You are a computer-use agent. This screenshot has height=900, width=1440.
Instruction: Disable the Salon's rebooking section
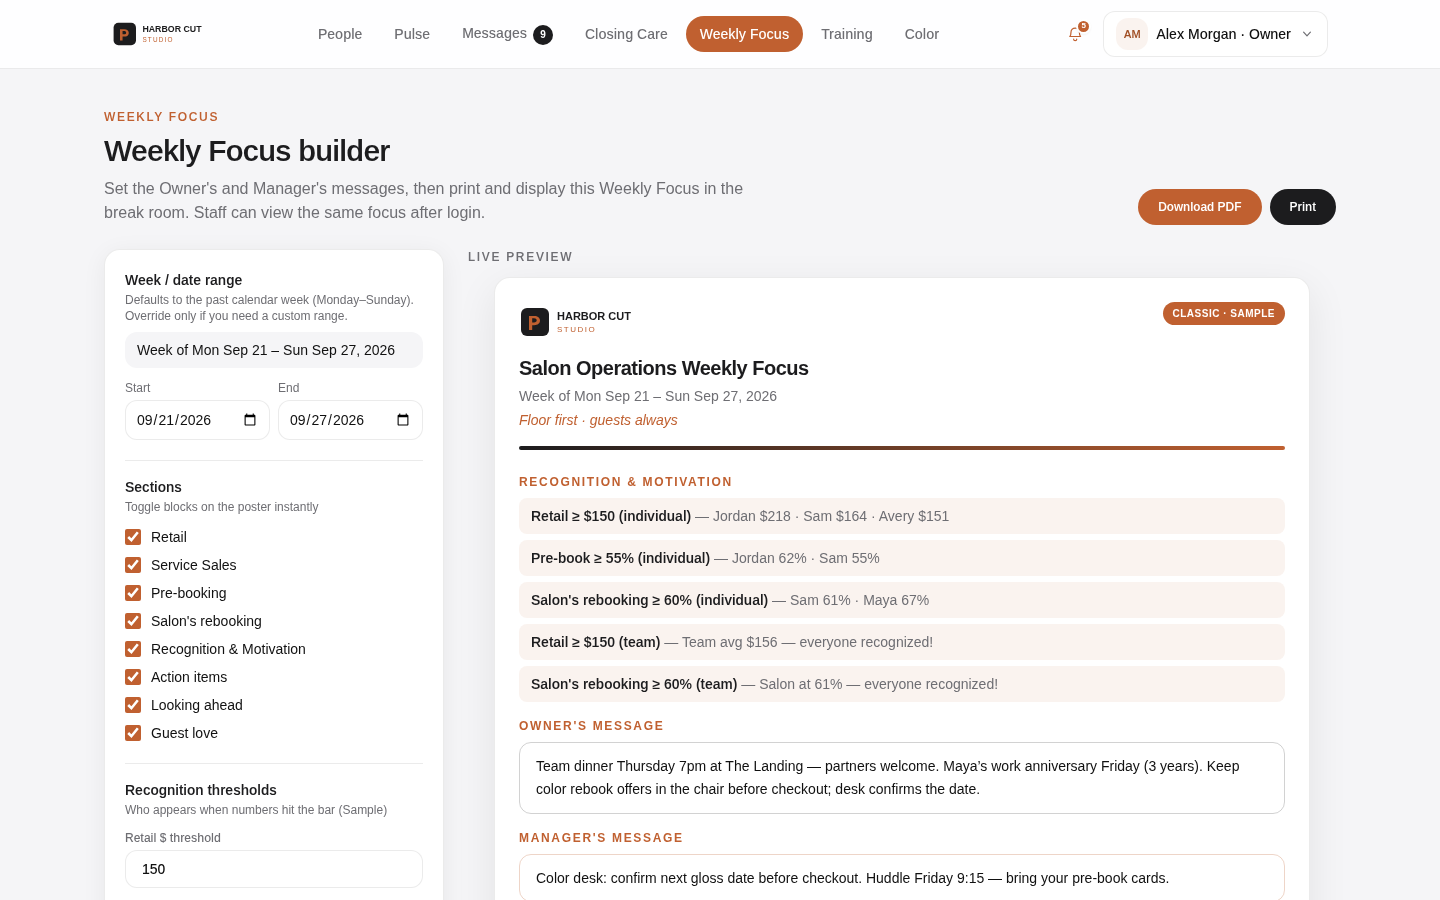click(133, 621)
